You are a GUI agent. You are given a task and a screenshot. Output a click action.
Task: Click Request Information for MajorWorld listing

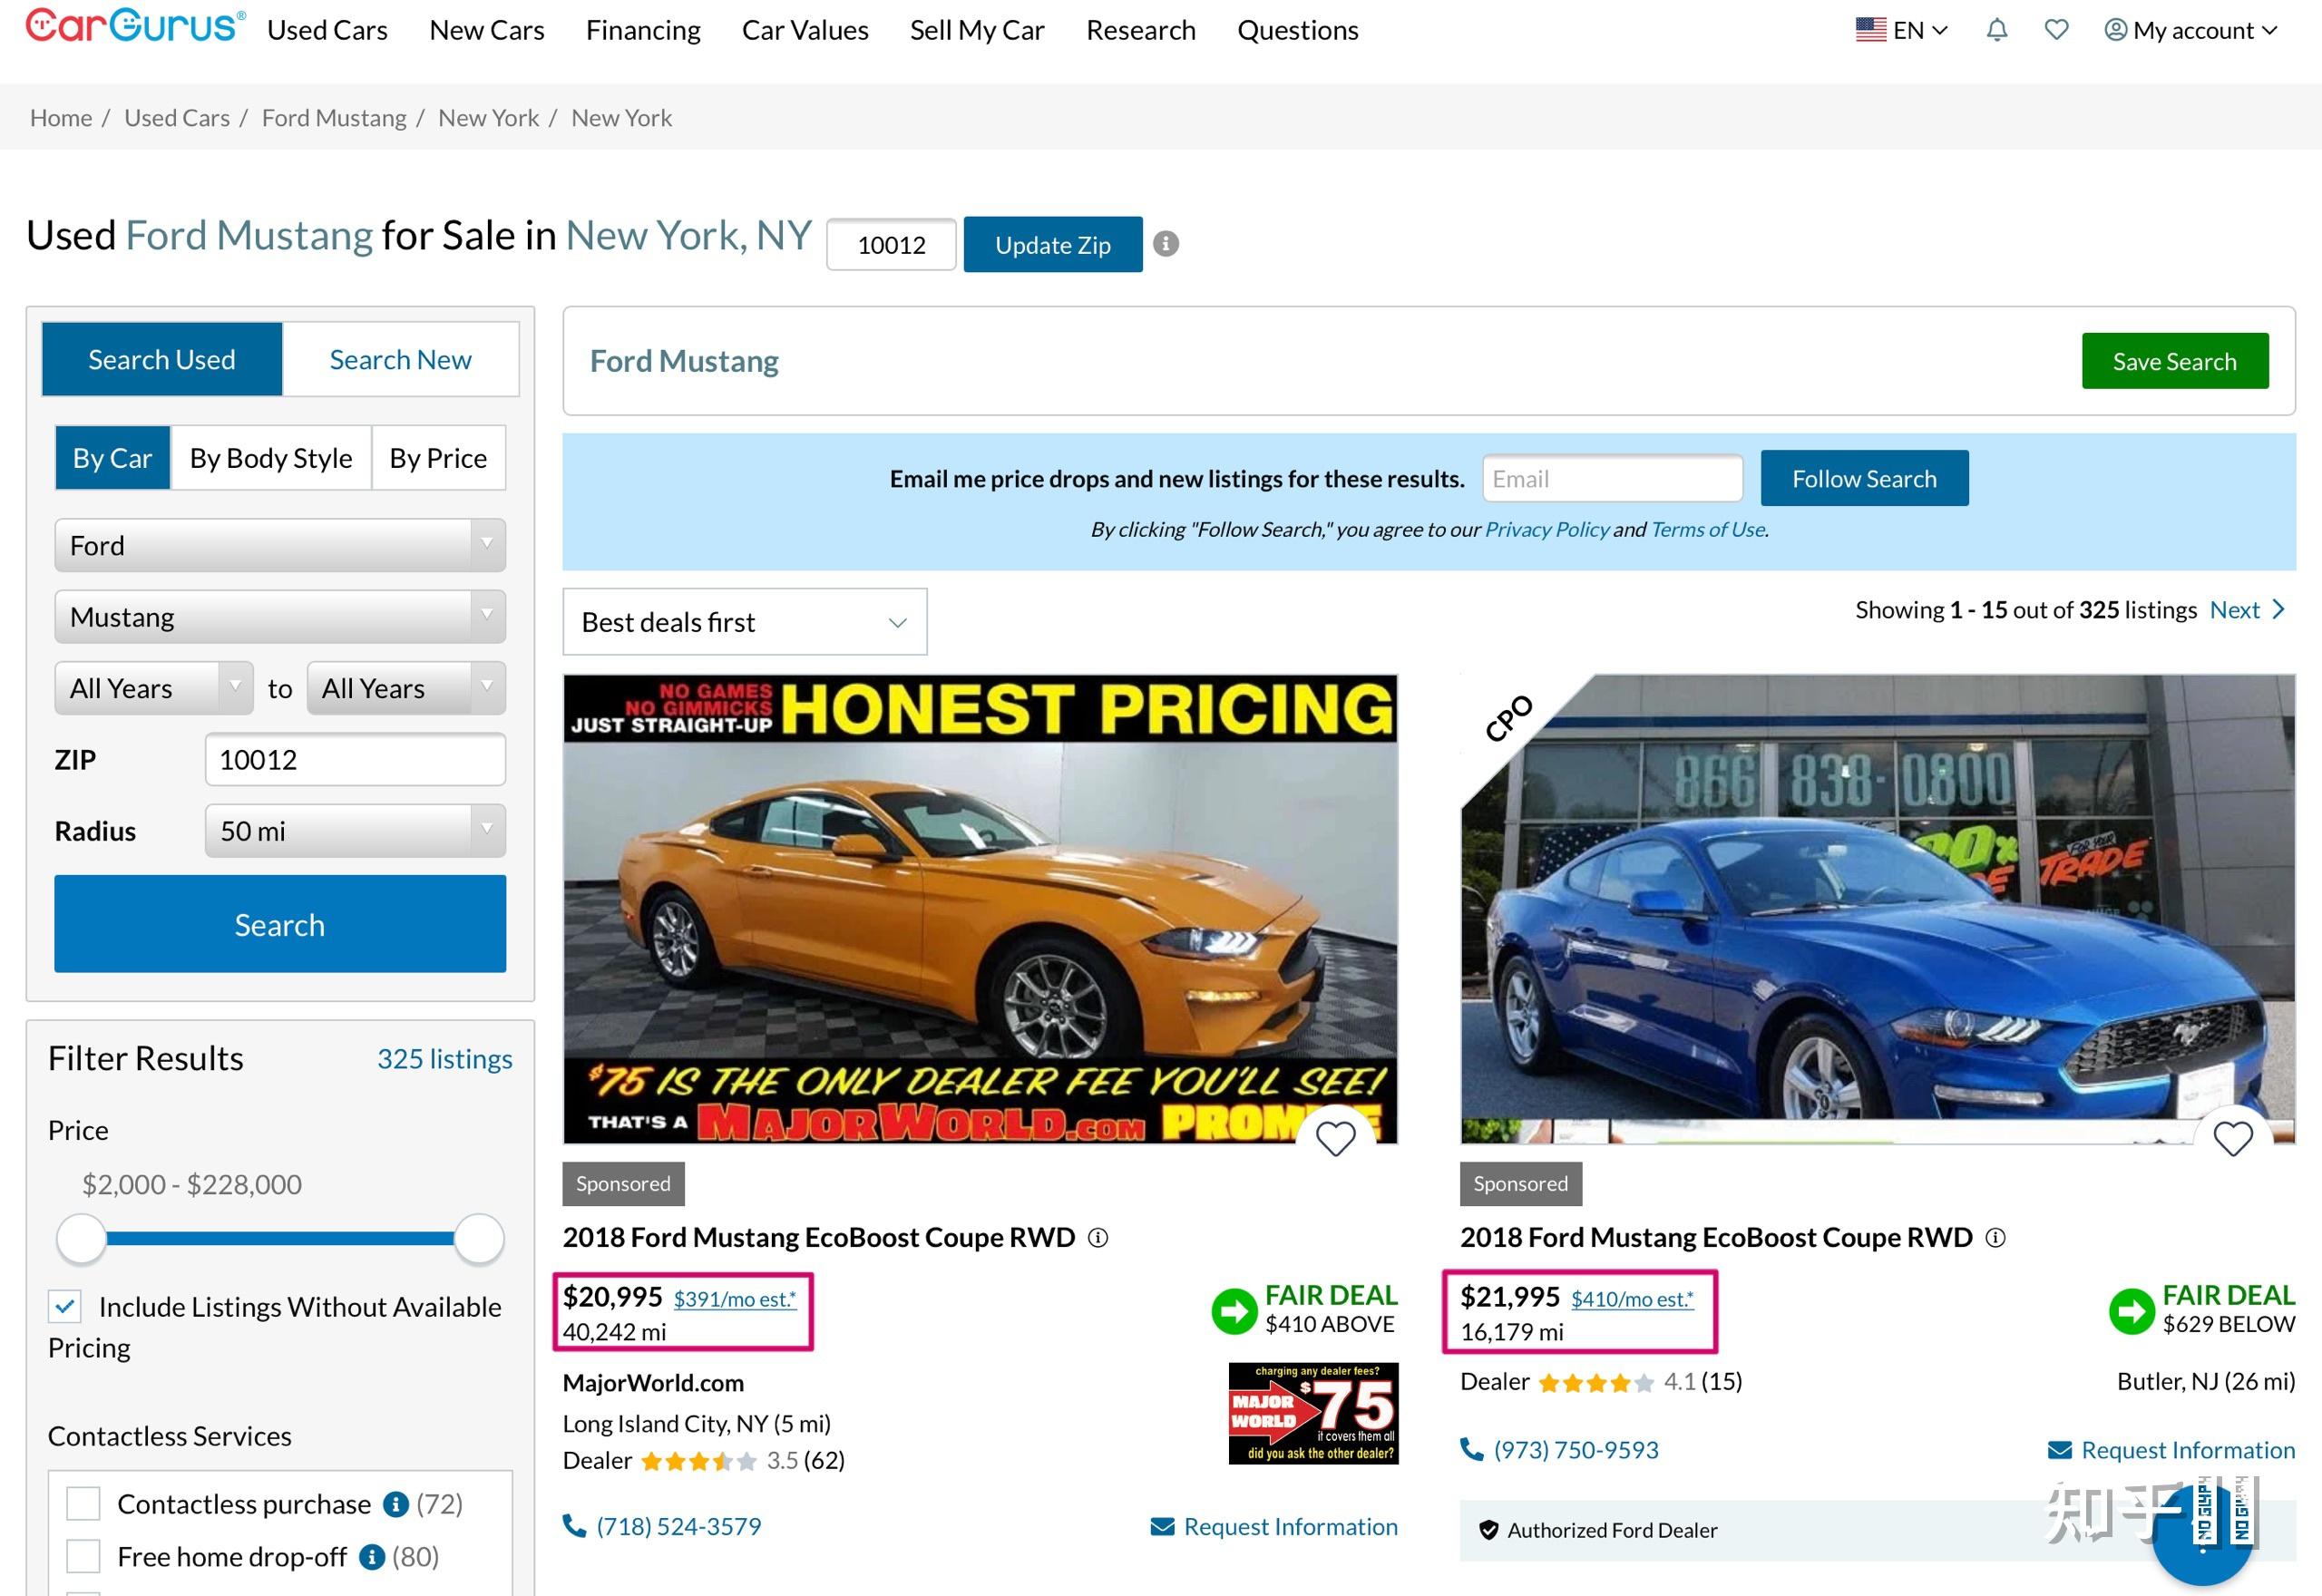1274,1526
